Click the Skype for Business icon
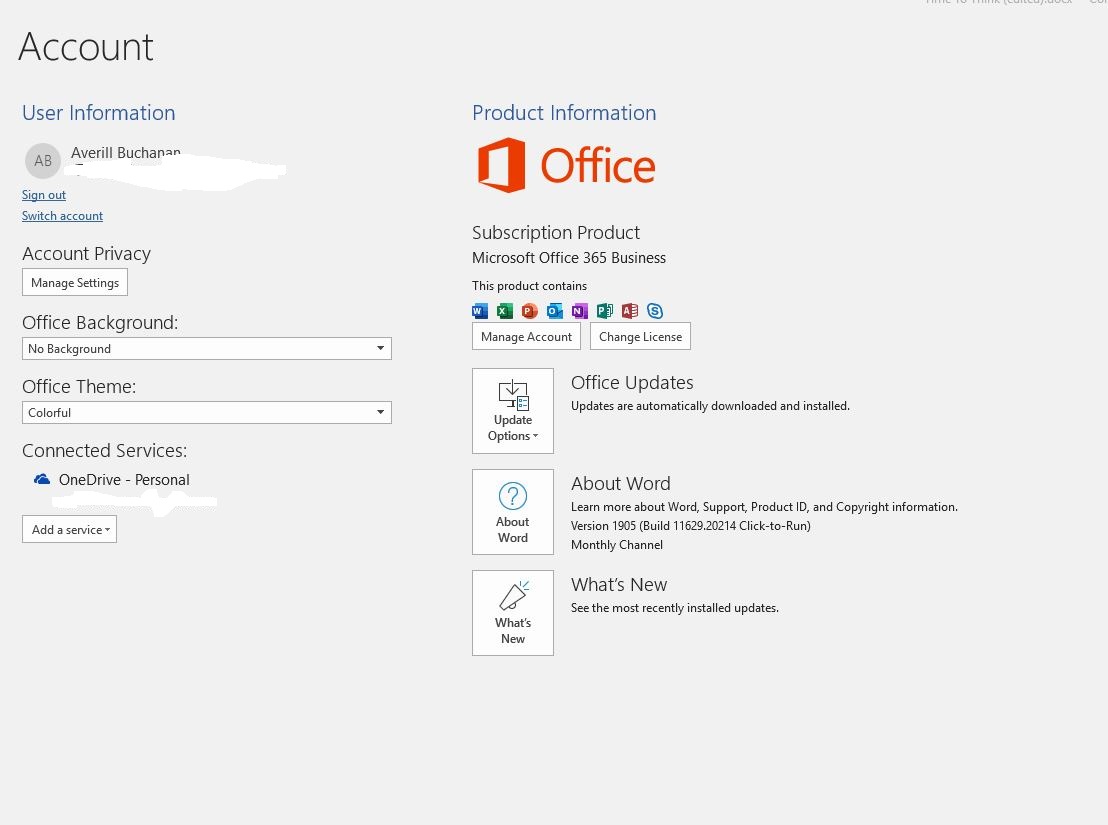Image resolution: width=1108 pixels, height=825 pixels. 655,311
